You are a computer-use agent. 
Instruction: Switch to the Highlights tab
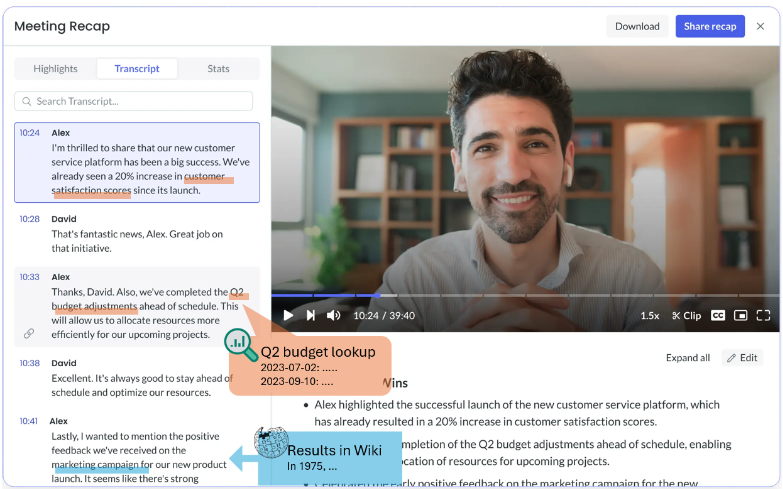pos(55,68)
